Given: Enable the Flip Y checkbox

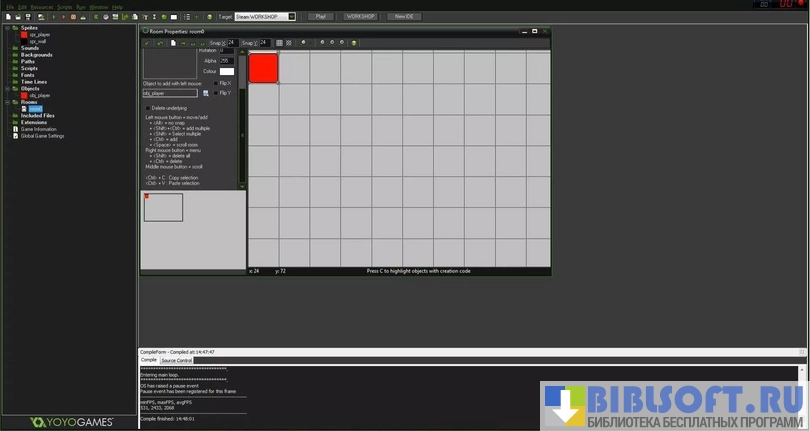Looking at the screenshot, I should [x=214, y=93].
